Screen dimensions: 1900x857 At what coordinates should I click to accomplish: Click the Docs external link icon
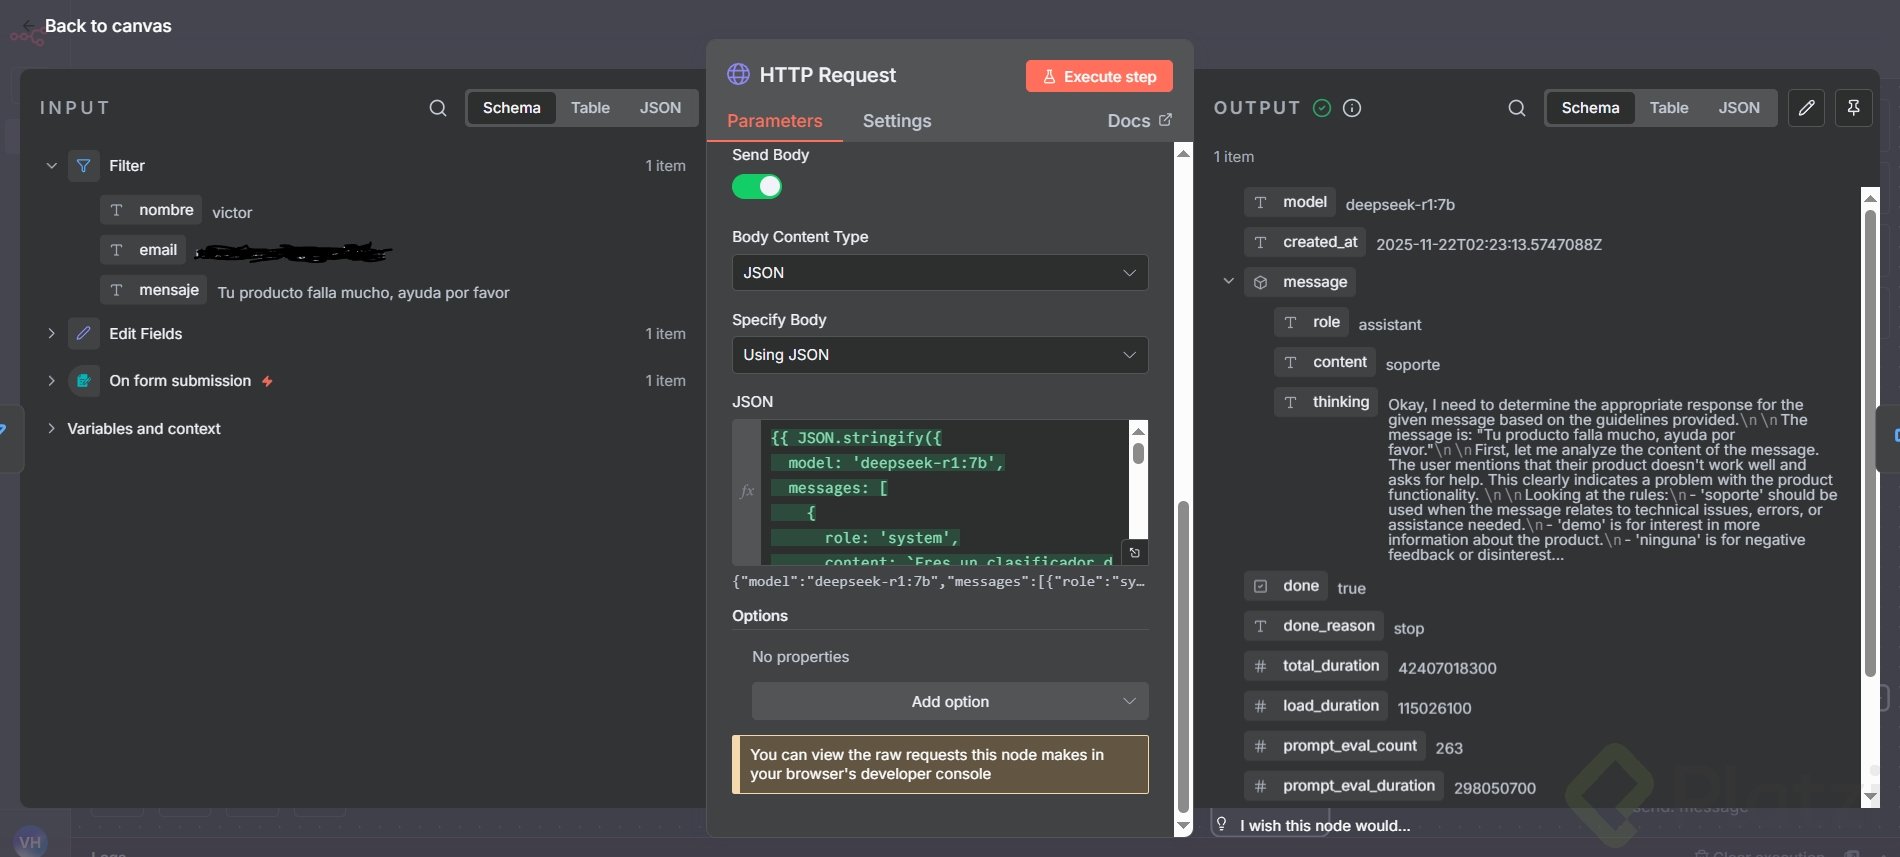point(1165,120)
